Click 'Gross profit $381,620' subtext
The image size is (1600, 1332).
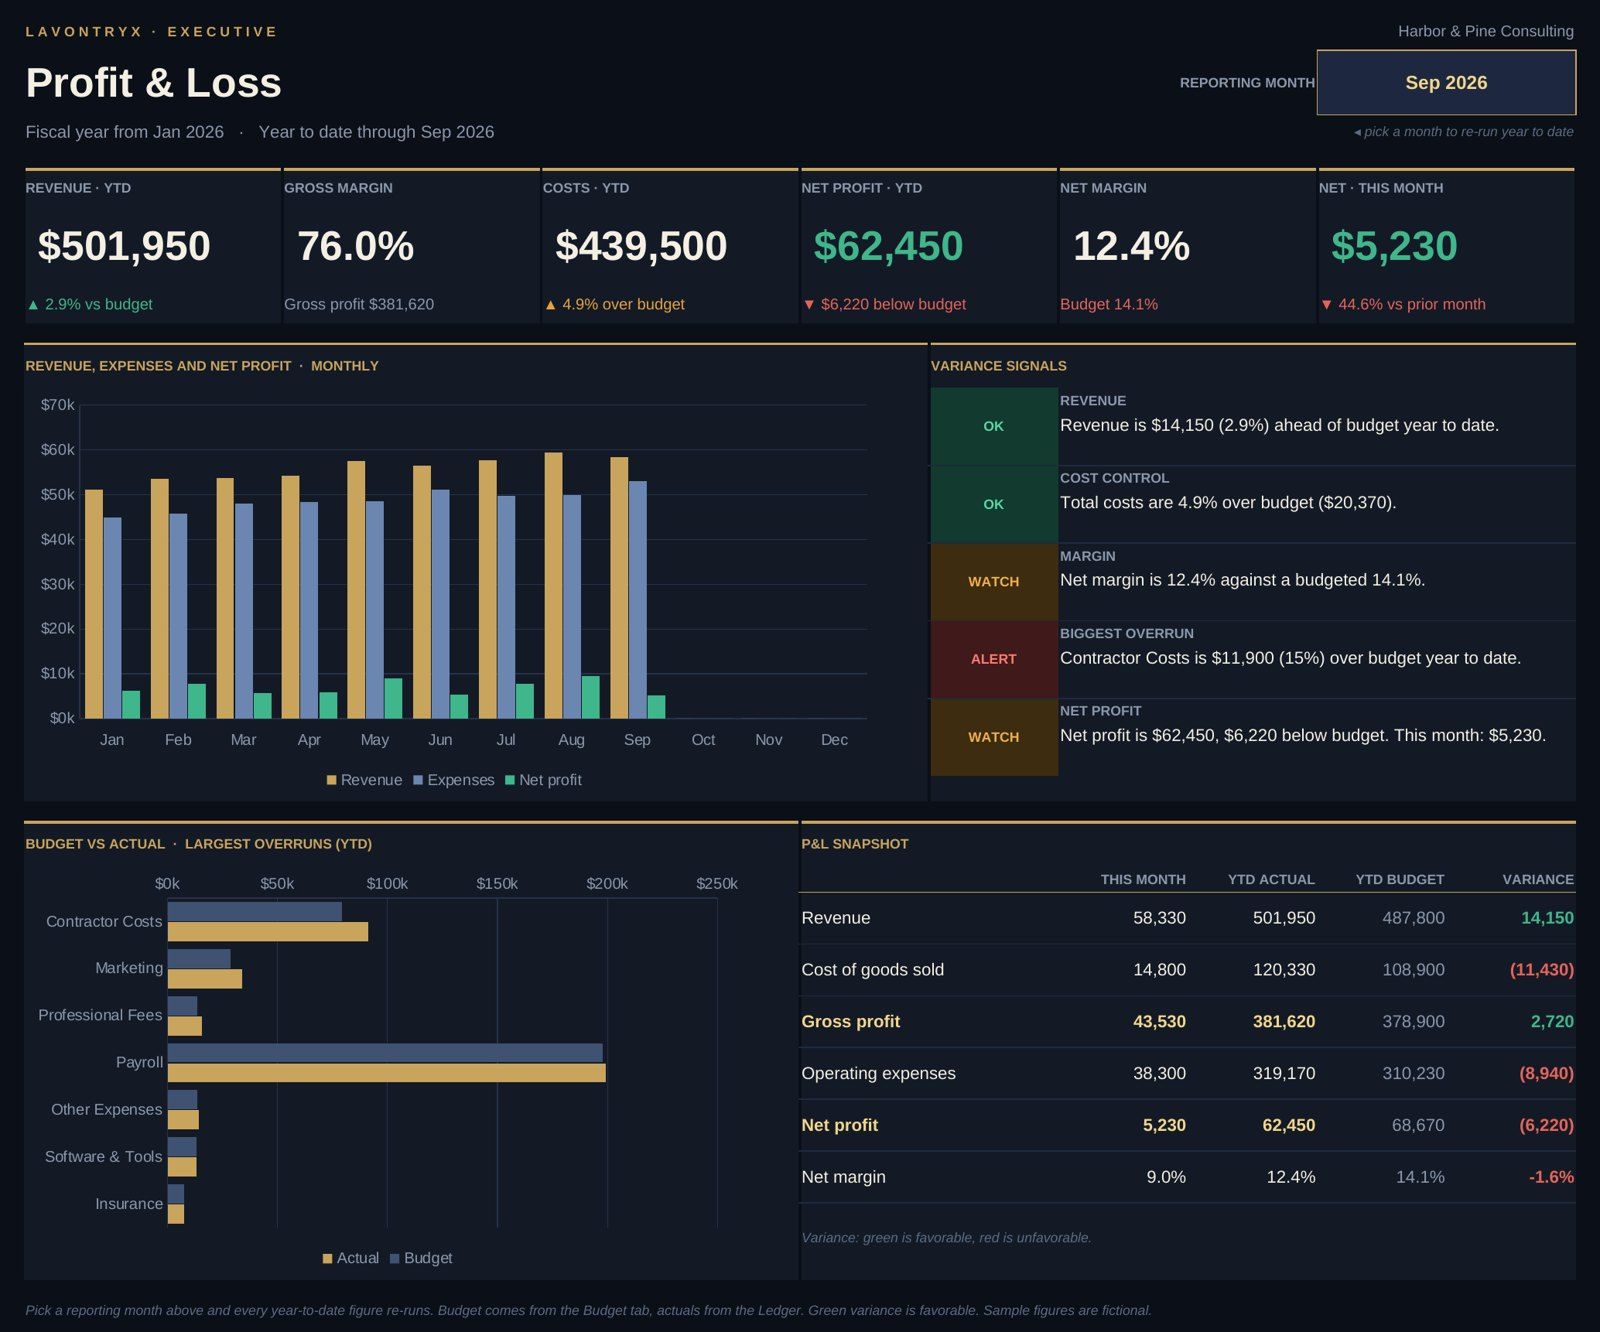(x=359, y=304)
